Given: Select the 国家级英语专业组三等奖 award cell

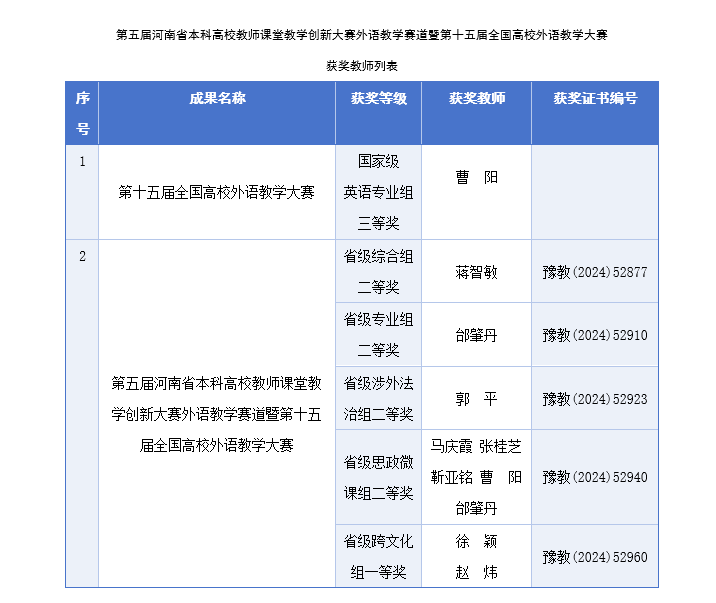Looking at the screenshot, I should pos(378,192).
